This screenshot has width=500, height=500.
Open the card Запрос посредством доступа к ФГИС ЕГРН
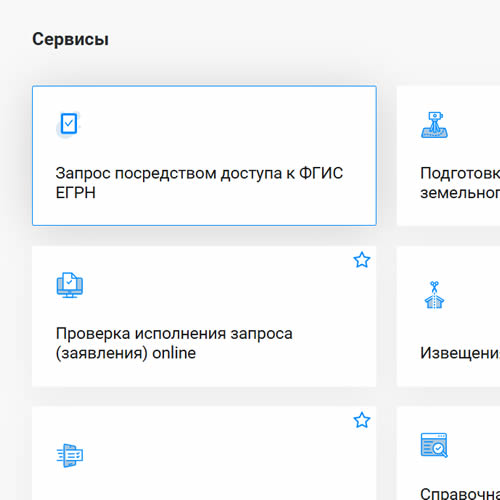click(x=204, y=156)
